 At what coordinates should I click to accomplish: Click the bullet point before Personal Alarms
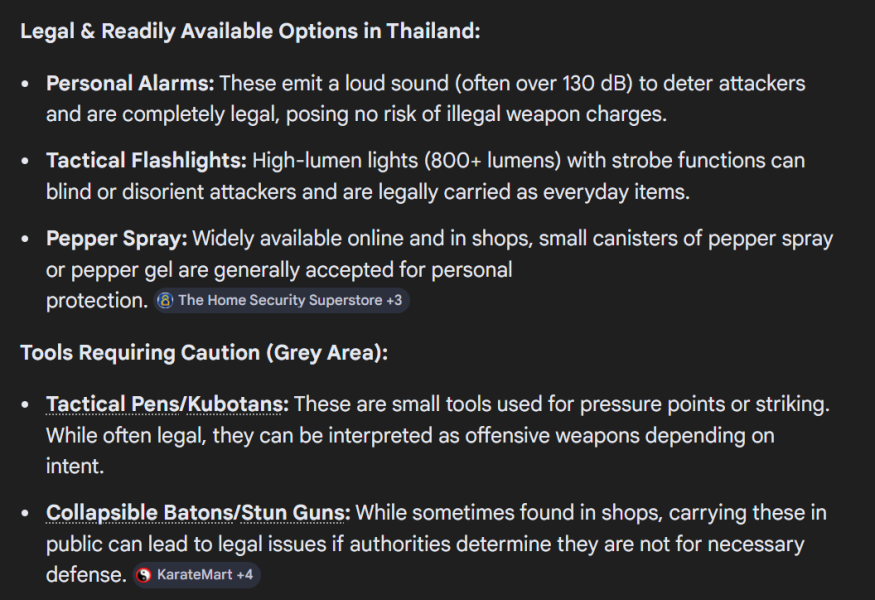point(26,85)
